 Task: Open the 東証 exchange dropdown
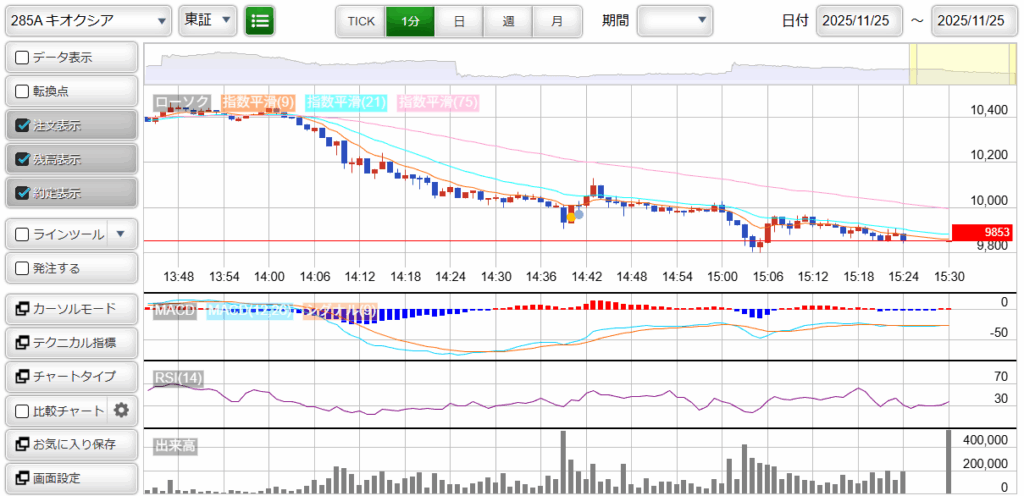[208, 20]
